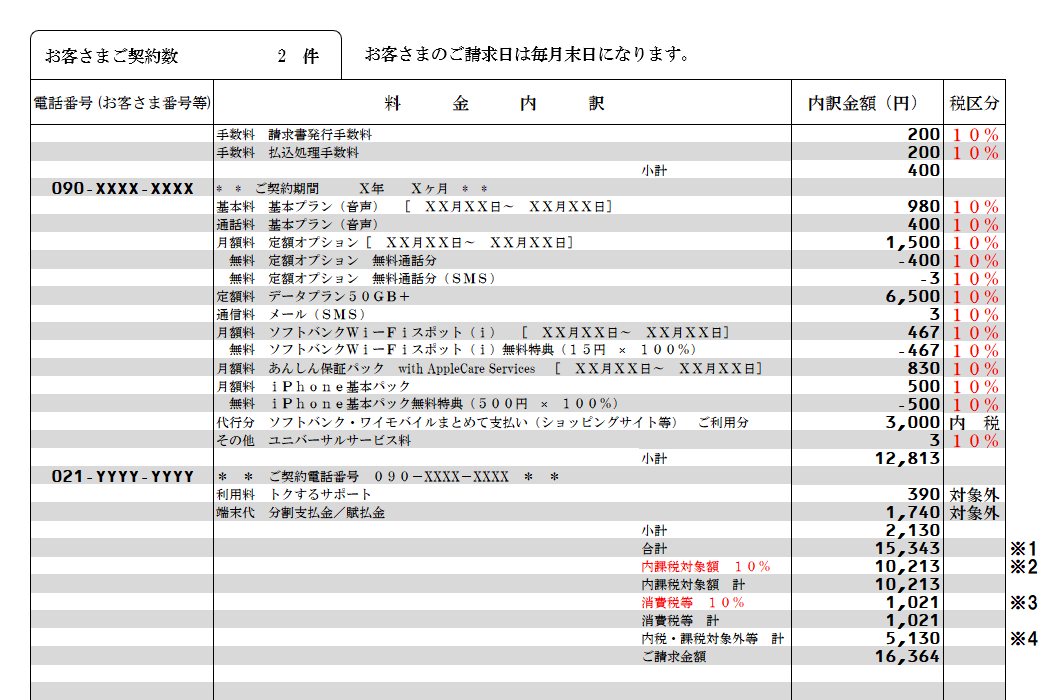Image resolution: width=1060 pixels, height=700 pixels.
Task: Select 月額料 ソフトバンクWi-Fiスポット(i) row
Action: (x=473, y=332)
